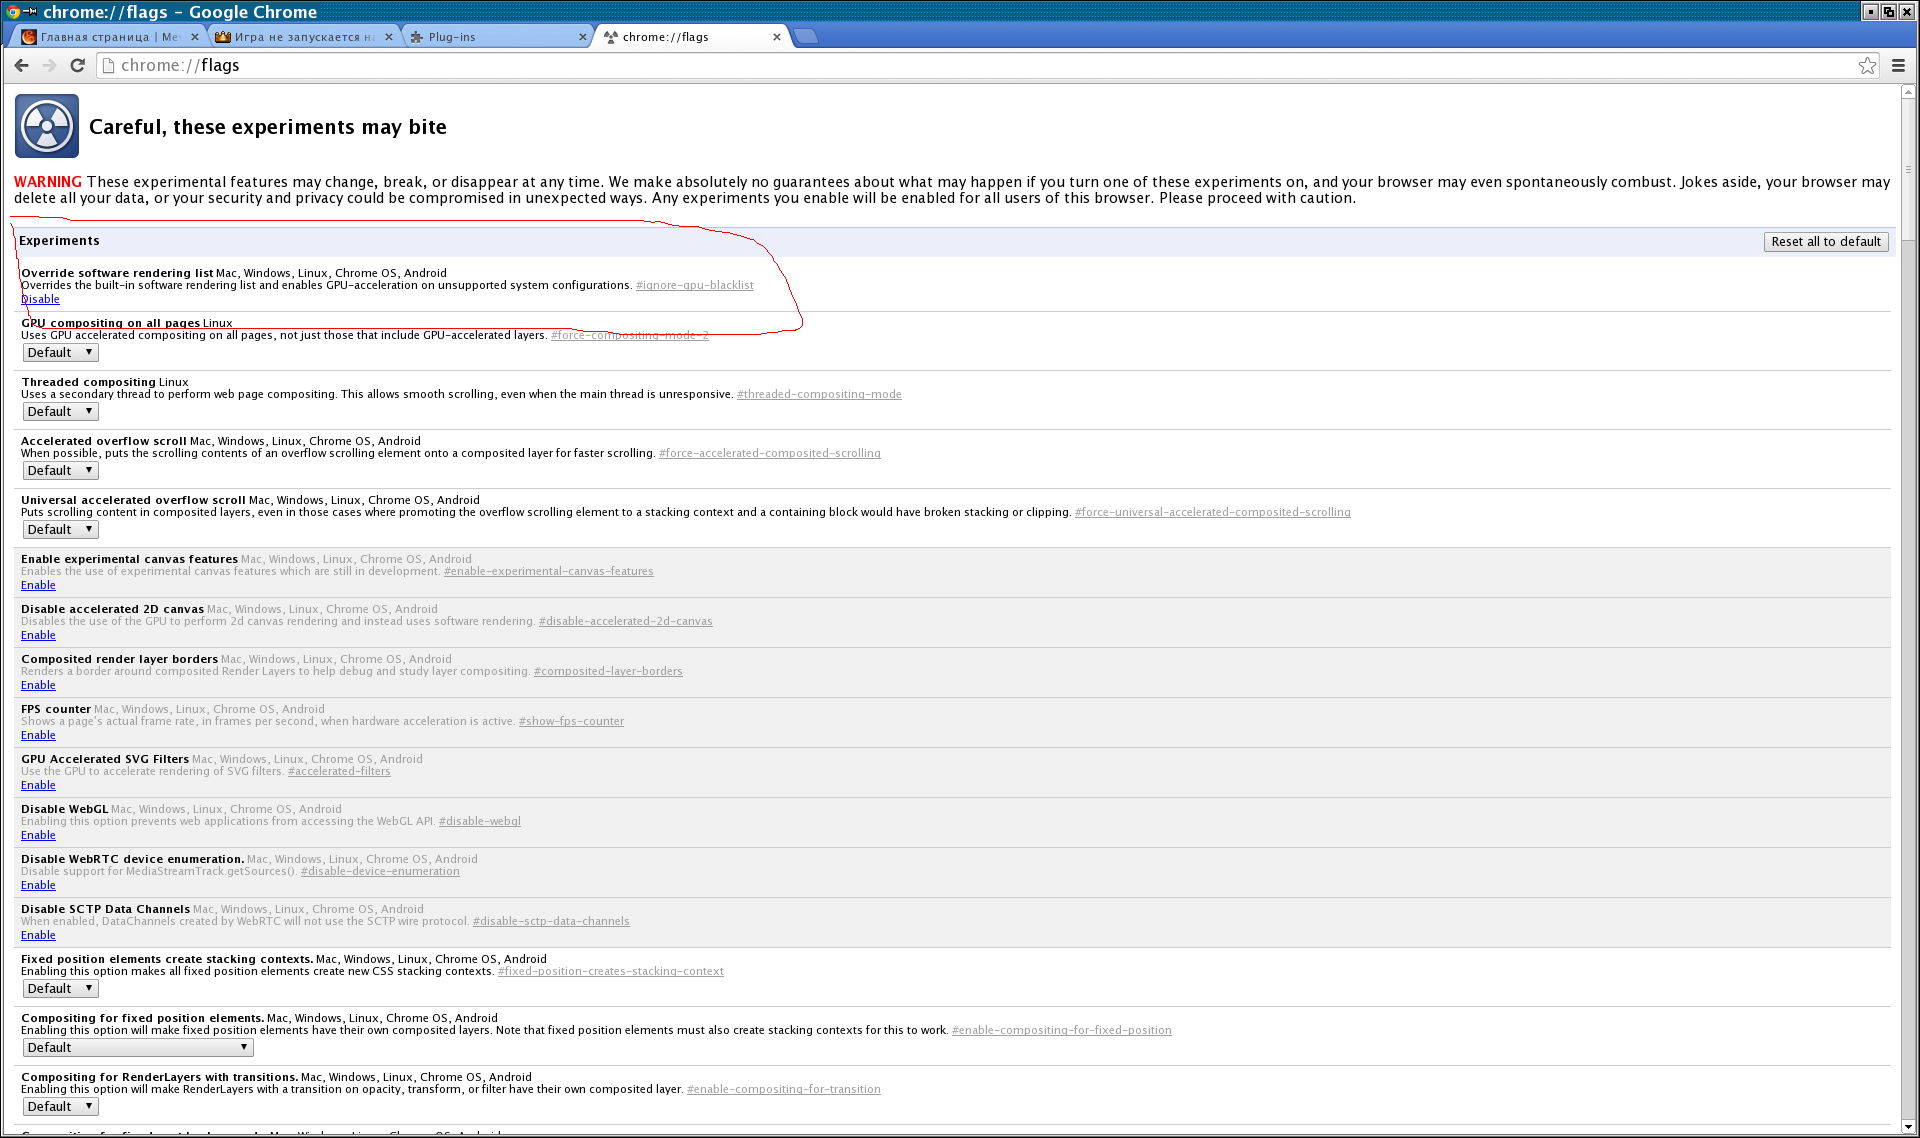Switch to the Plug-ins tab

pyautogui.click(x=497, y=37)
